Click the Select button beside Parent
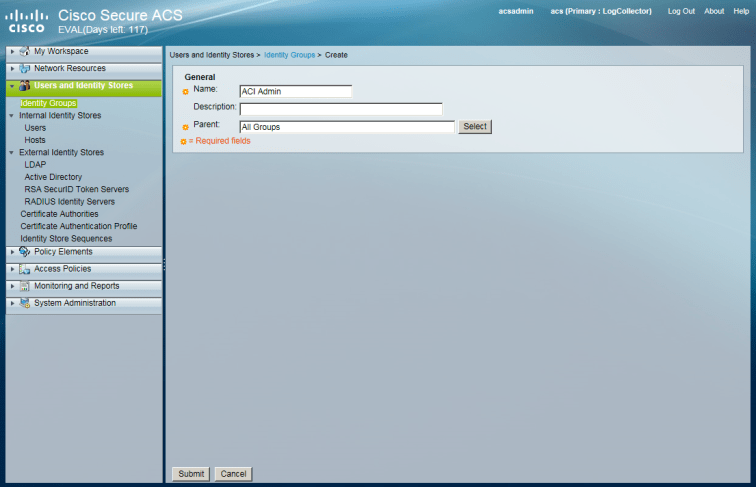756x487 pixels. click(x=475, y=127)
